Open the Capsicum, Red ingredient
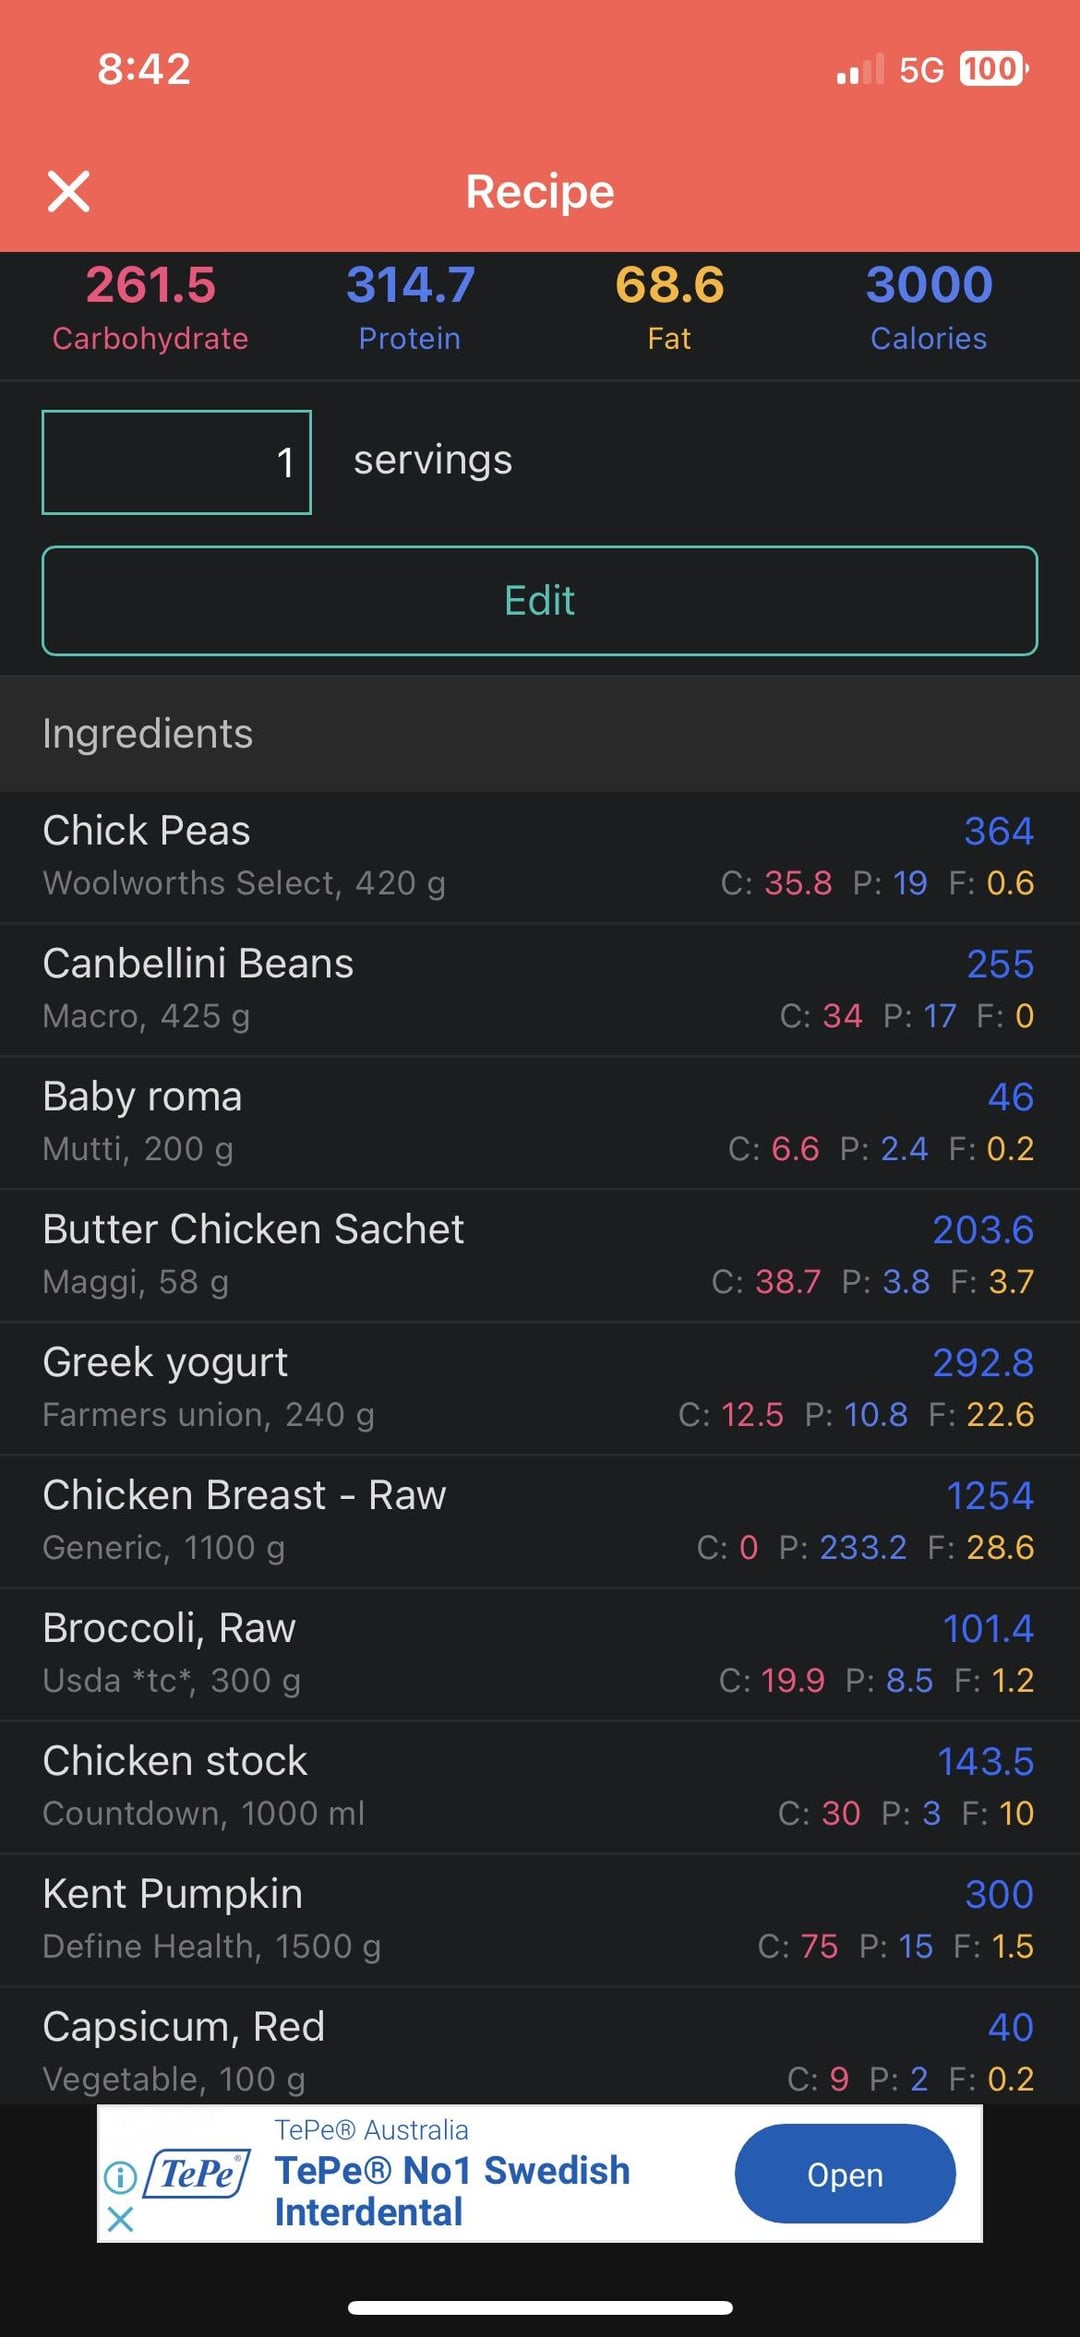 coord(540,2047)
